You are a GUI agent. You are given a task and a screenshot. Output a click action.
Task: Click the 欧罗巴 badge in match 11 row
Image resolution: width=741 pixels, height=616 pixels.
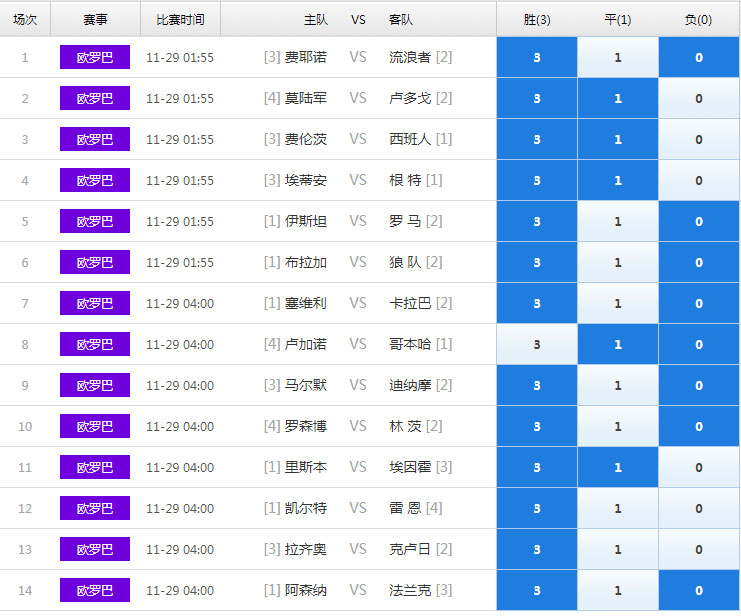pos(95,467)
